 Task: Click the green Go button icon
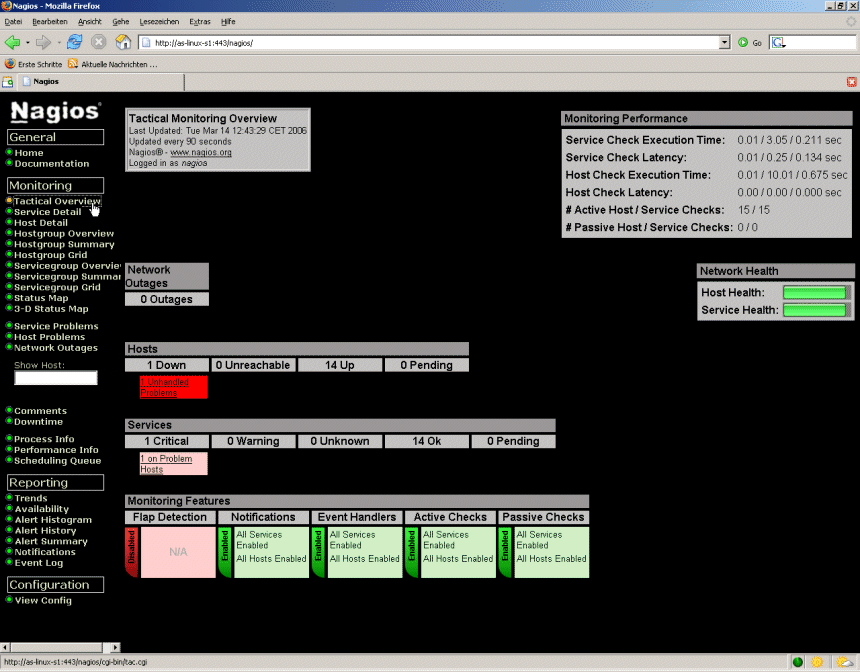pos(743,42)
